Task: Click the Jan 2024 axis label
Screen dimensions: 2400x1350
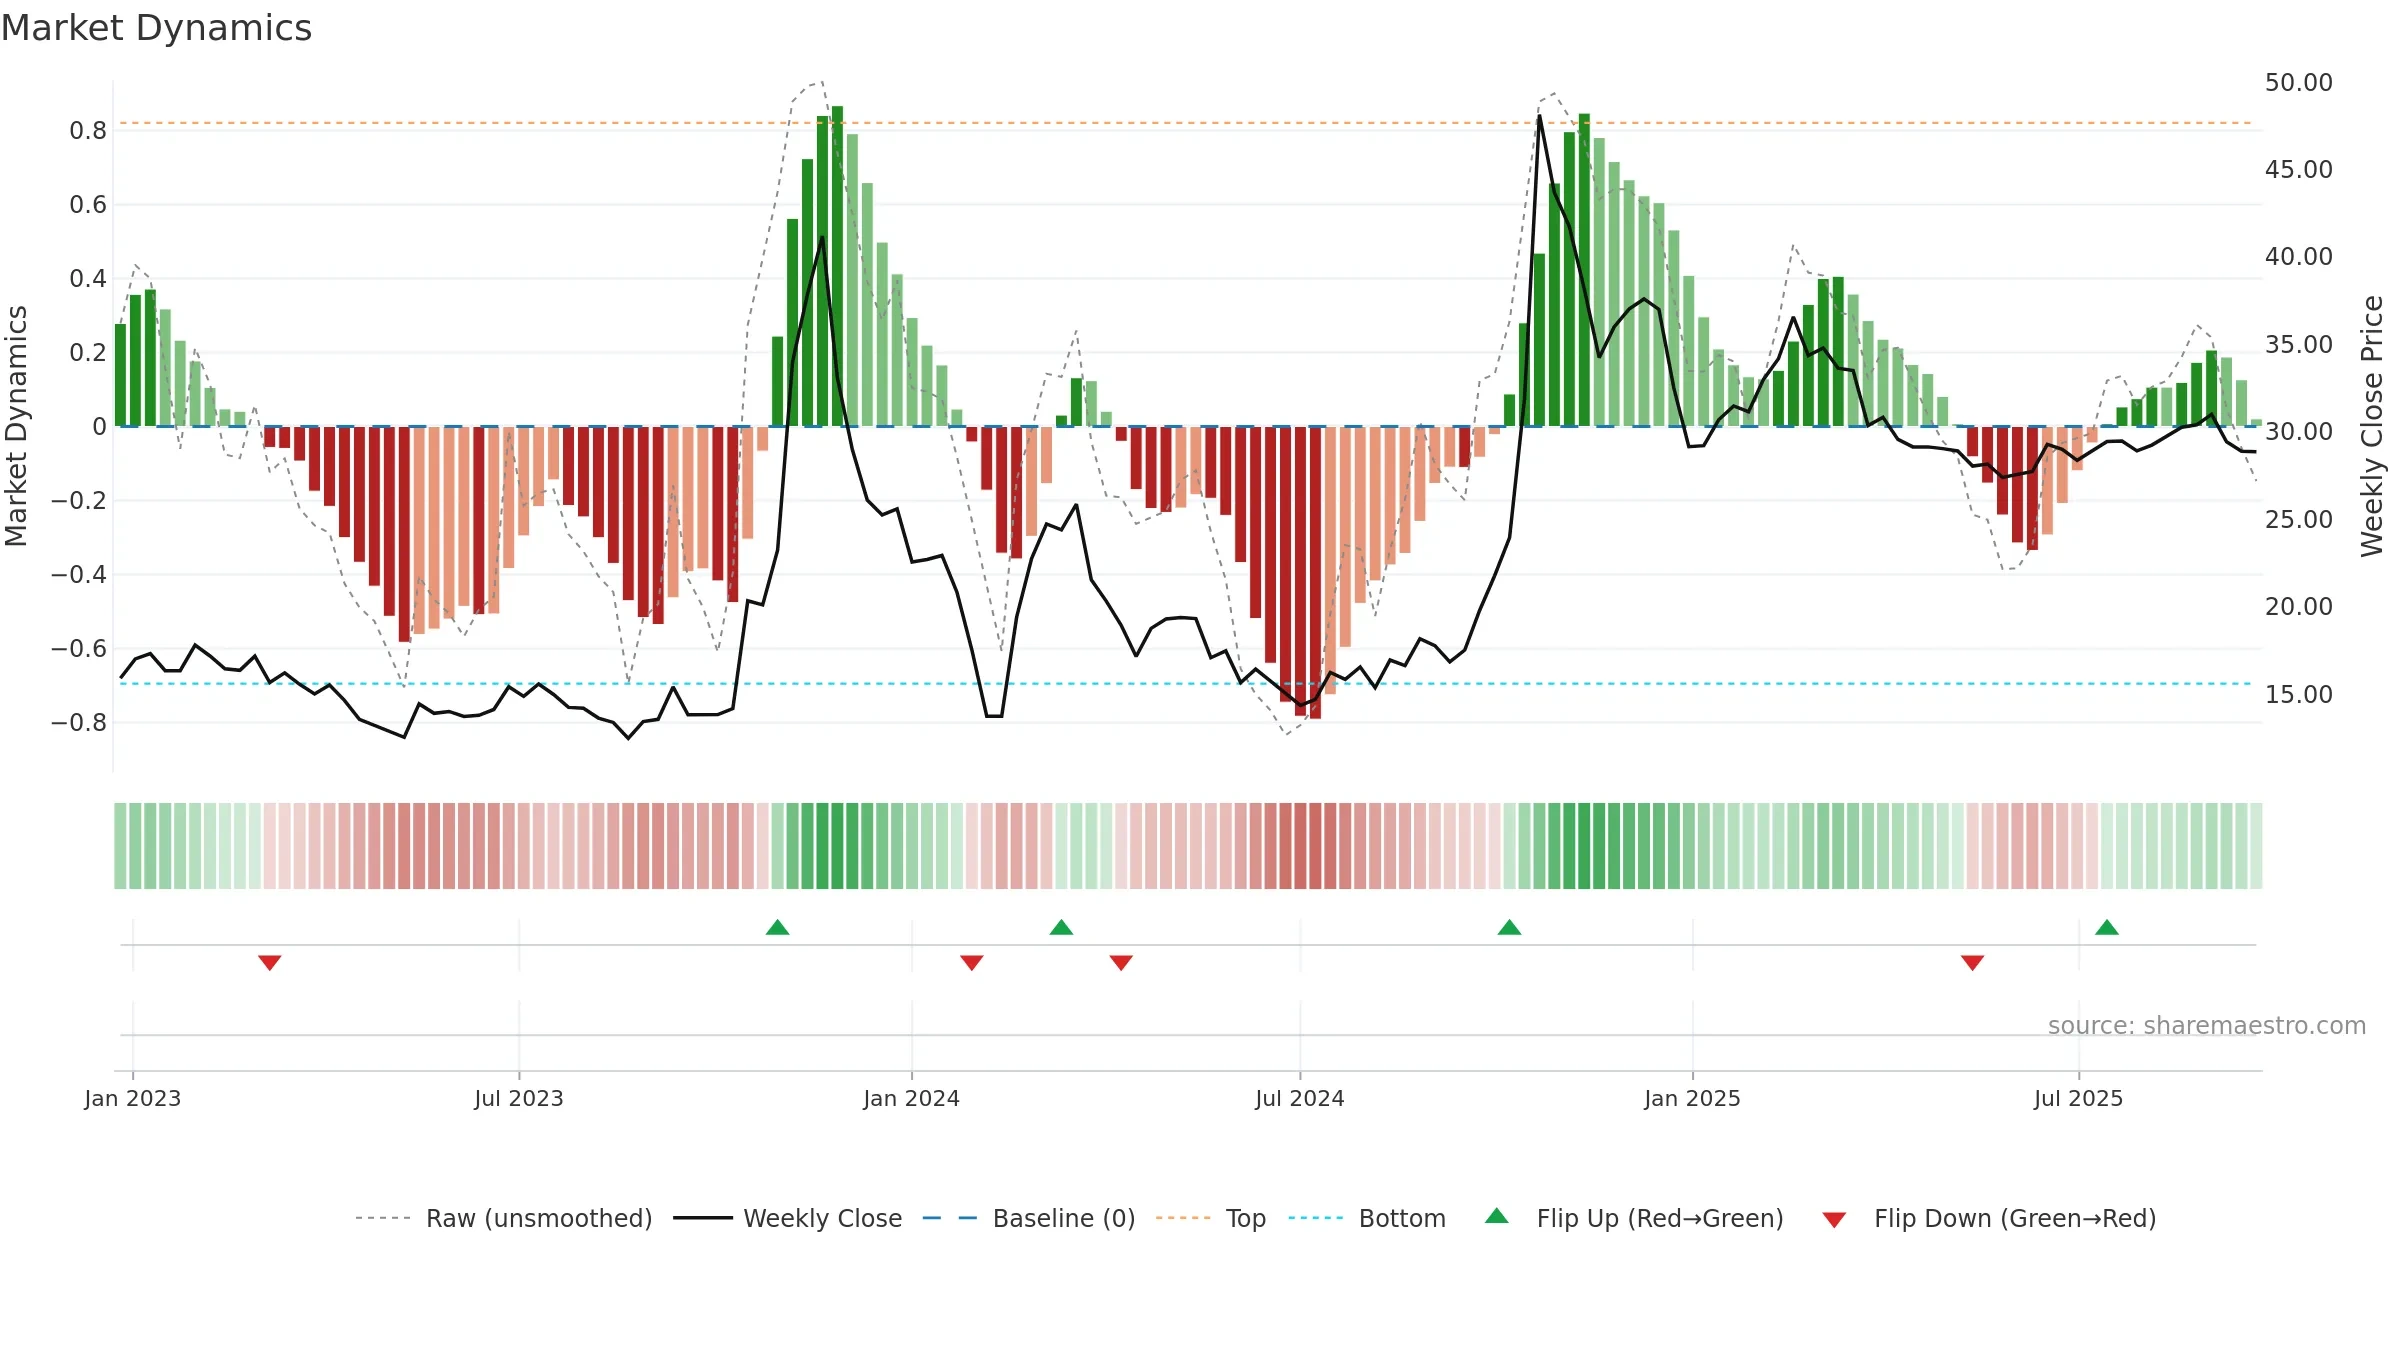Action: pos(911,1098)
